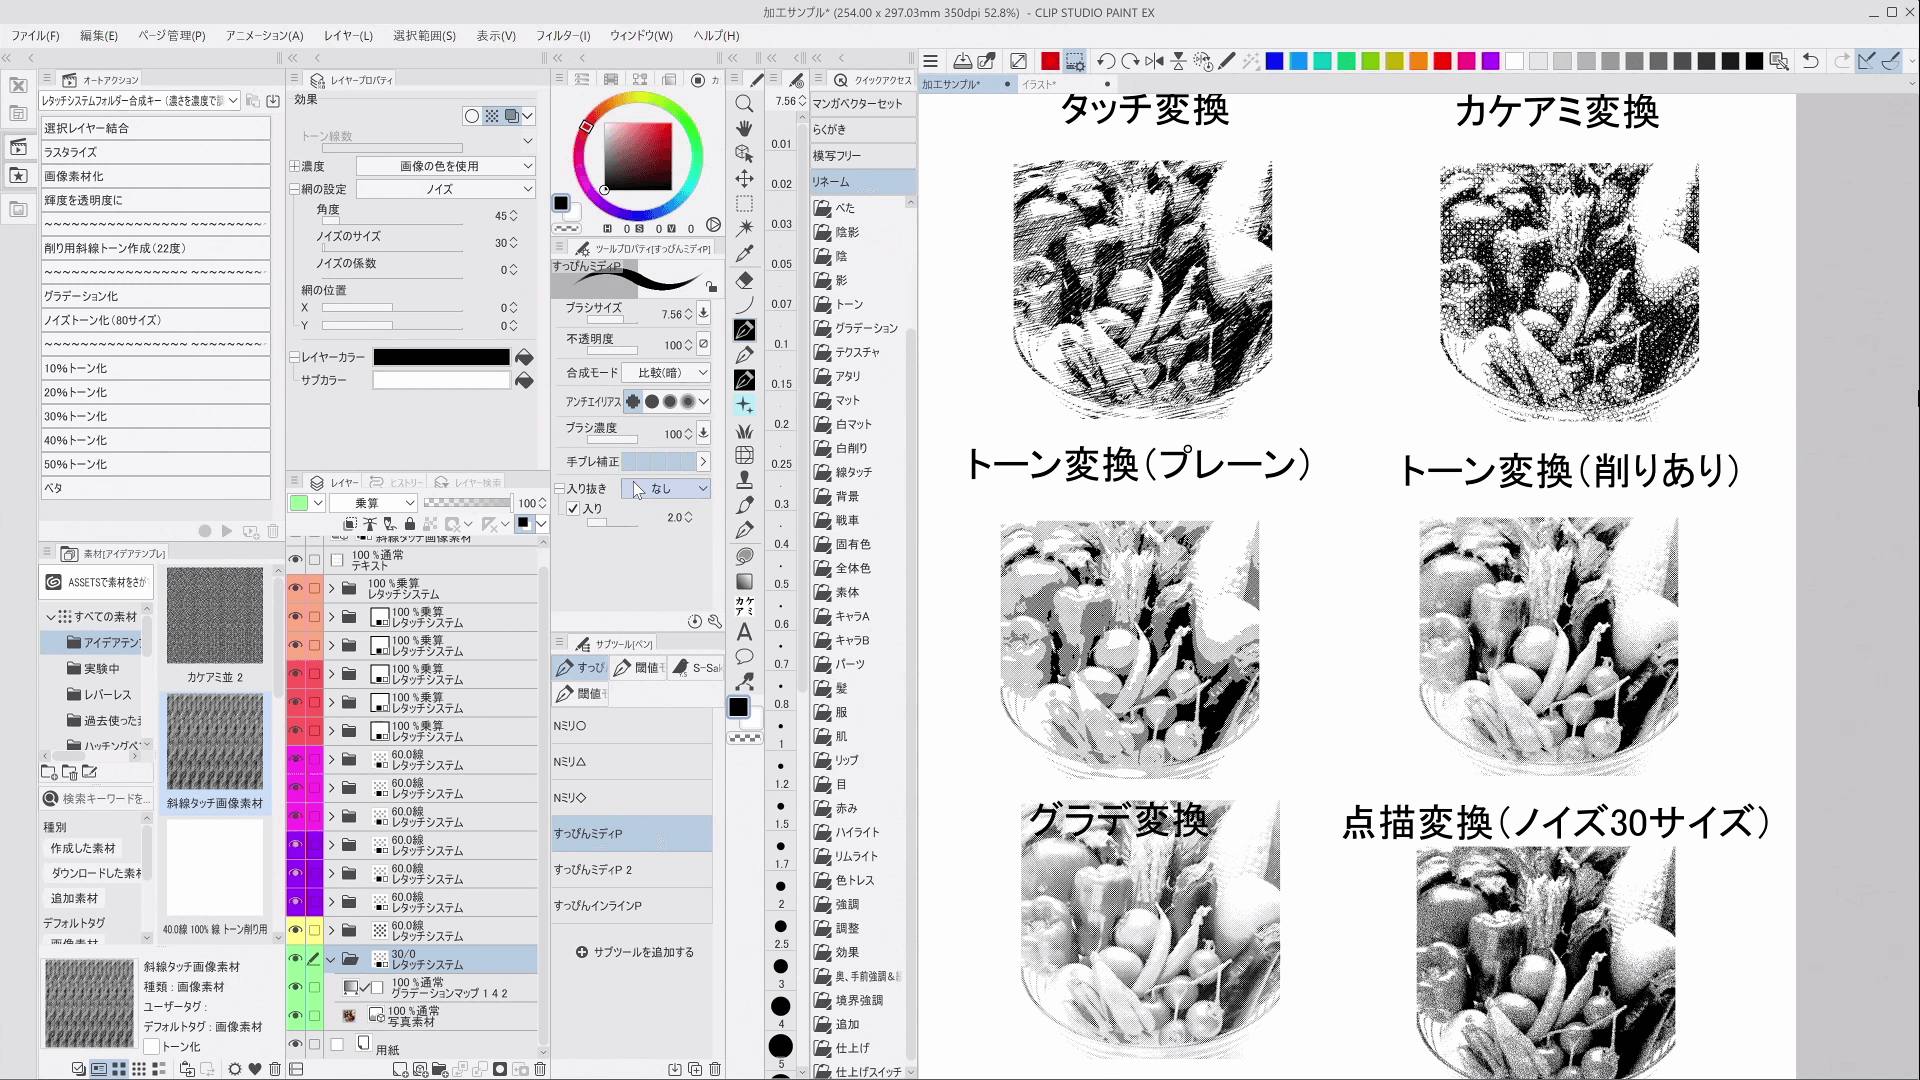
Task: Select the マンガベクターセット quick access set
Action: click(x=862, y=103)
